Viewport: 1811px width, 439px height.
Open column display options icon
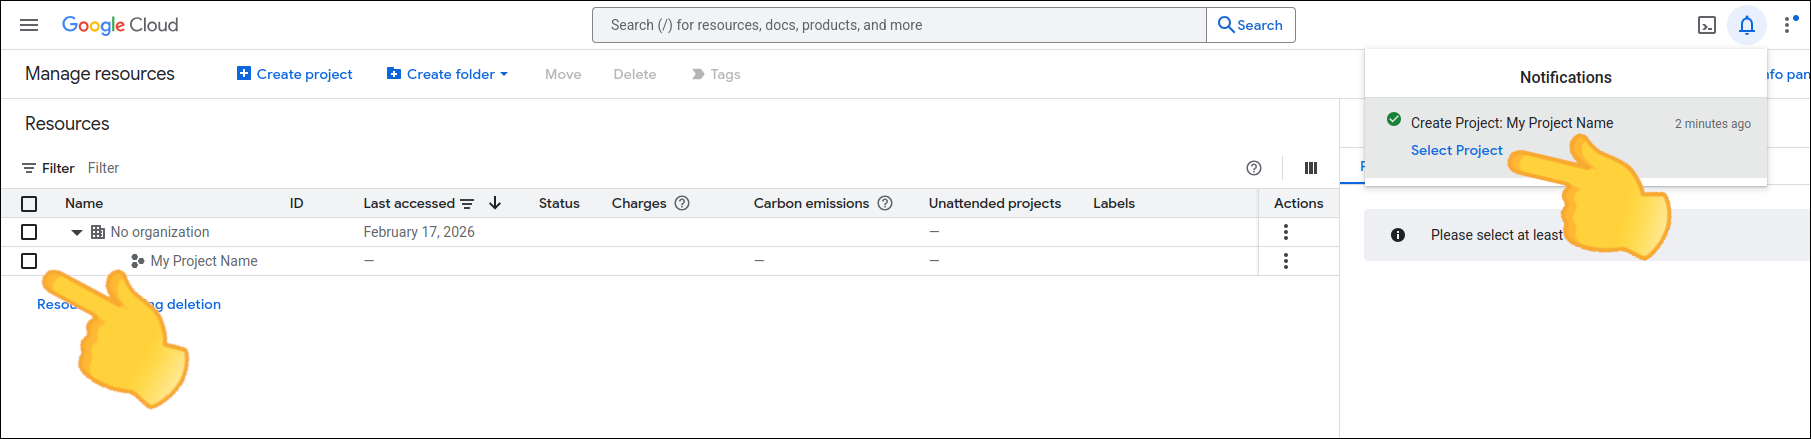1311,168
